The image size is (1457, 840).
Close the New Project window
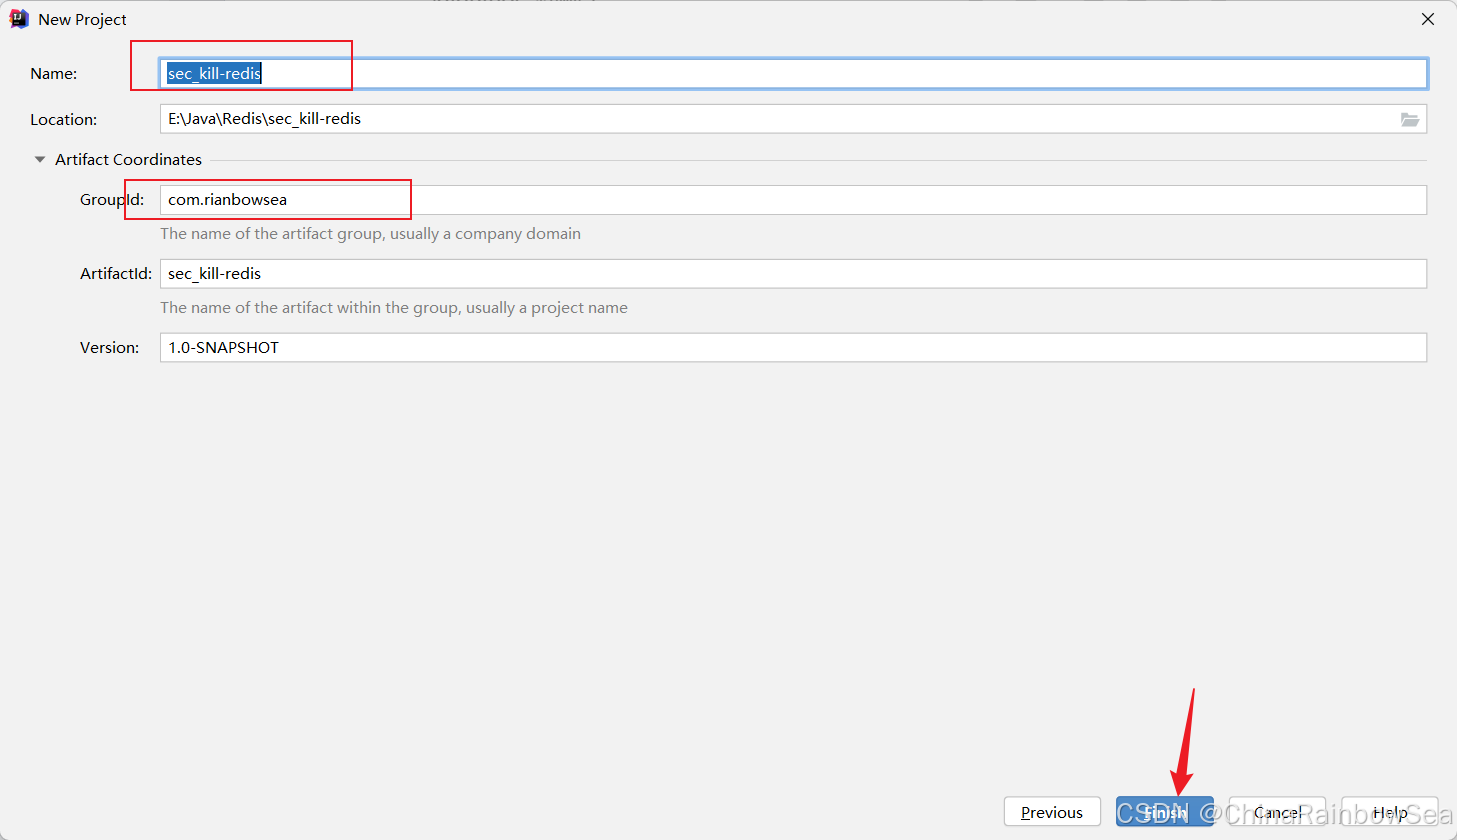[x=1428, y=19]
